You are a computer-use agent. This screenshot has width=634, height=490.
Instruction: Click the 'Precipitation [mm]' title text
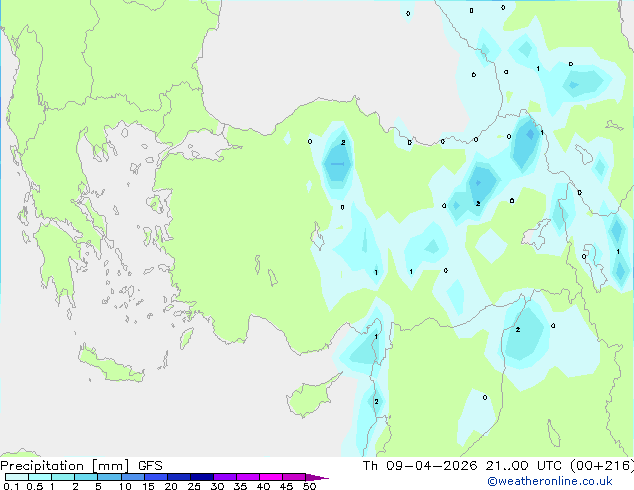[x=65, y=466]
